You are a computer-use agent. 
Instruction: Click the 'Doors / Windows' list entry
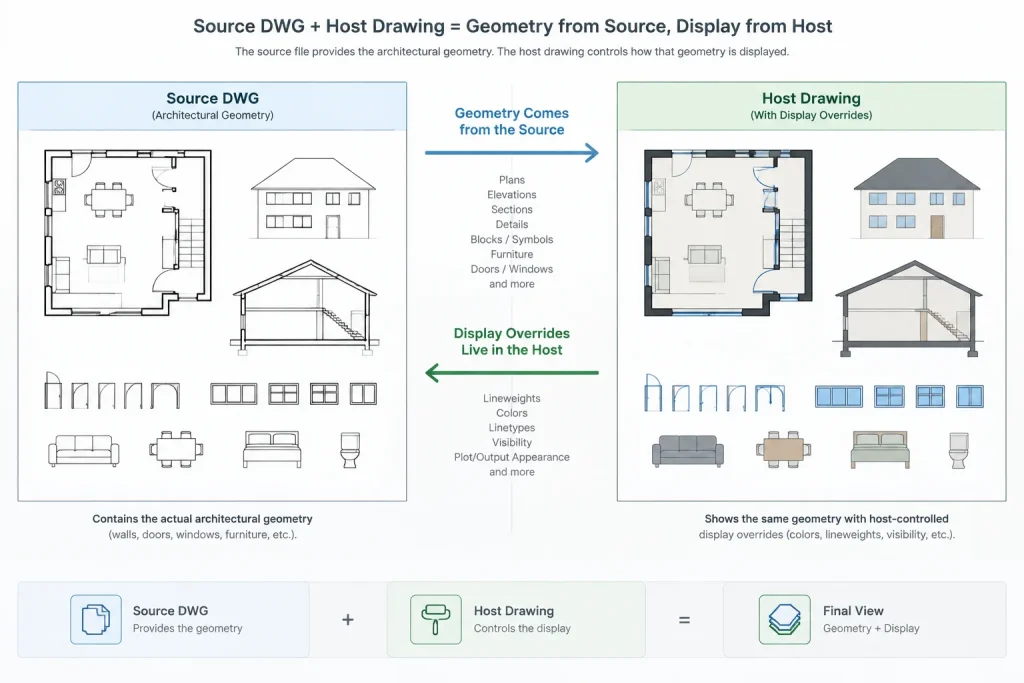click(x=512, y=269)
